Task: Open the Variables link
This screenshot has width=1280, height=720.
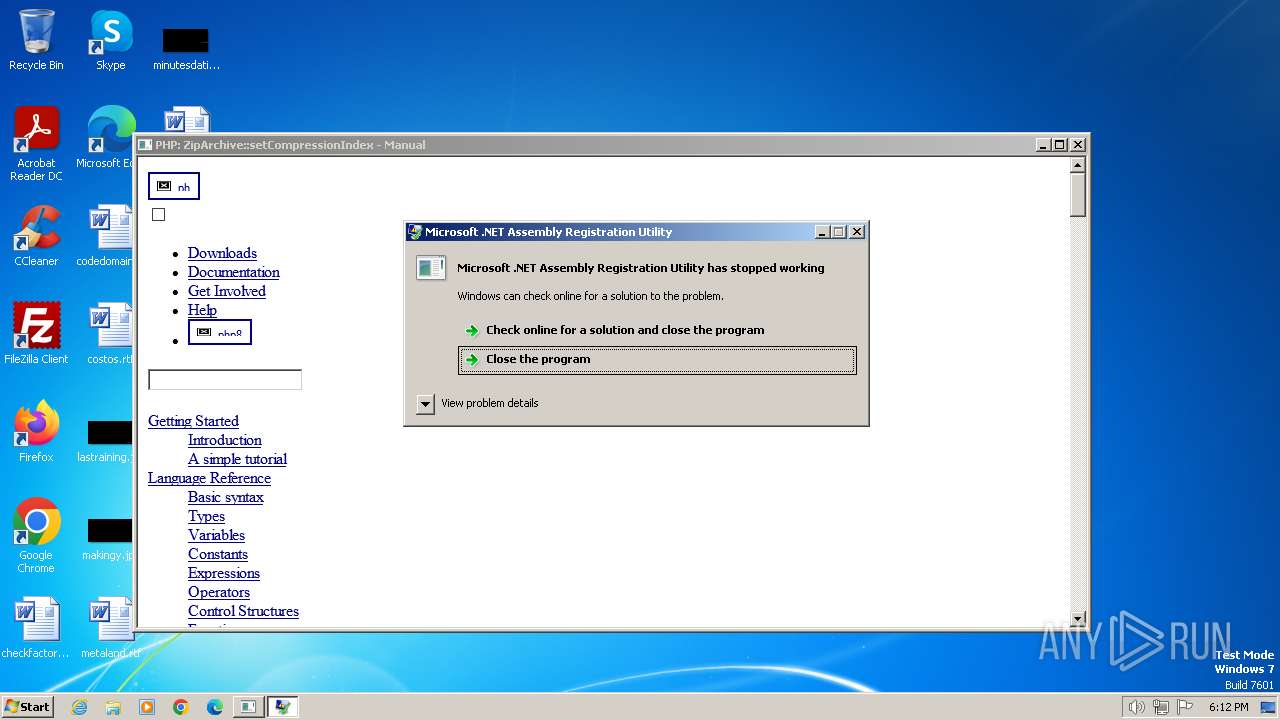Action: tap(216, 535)
